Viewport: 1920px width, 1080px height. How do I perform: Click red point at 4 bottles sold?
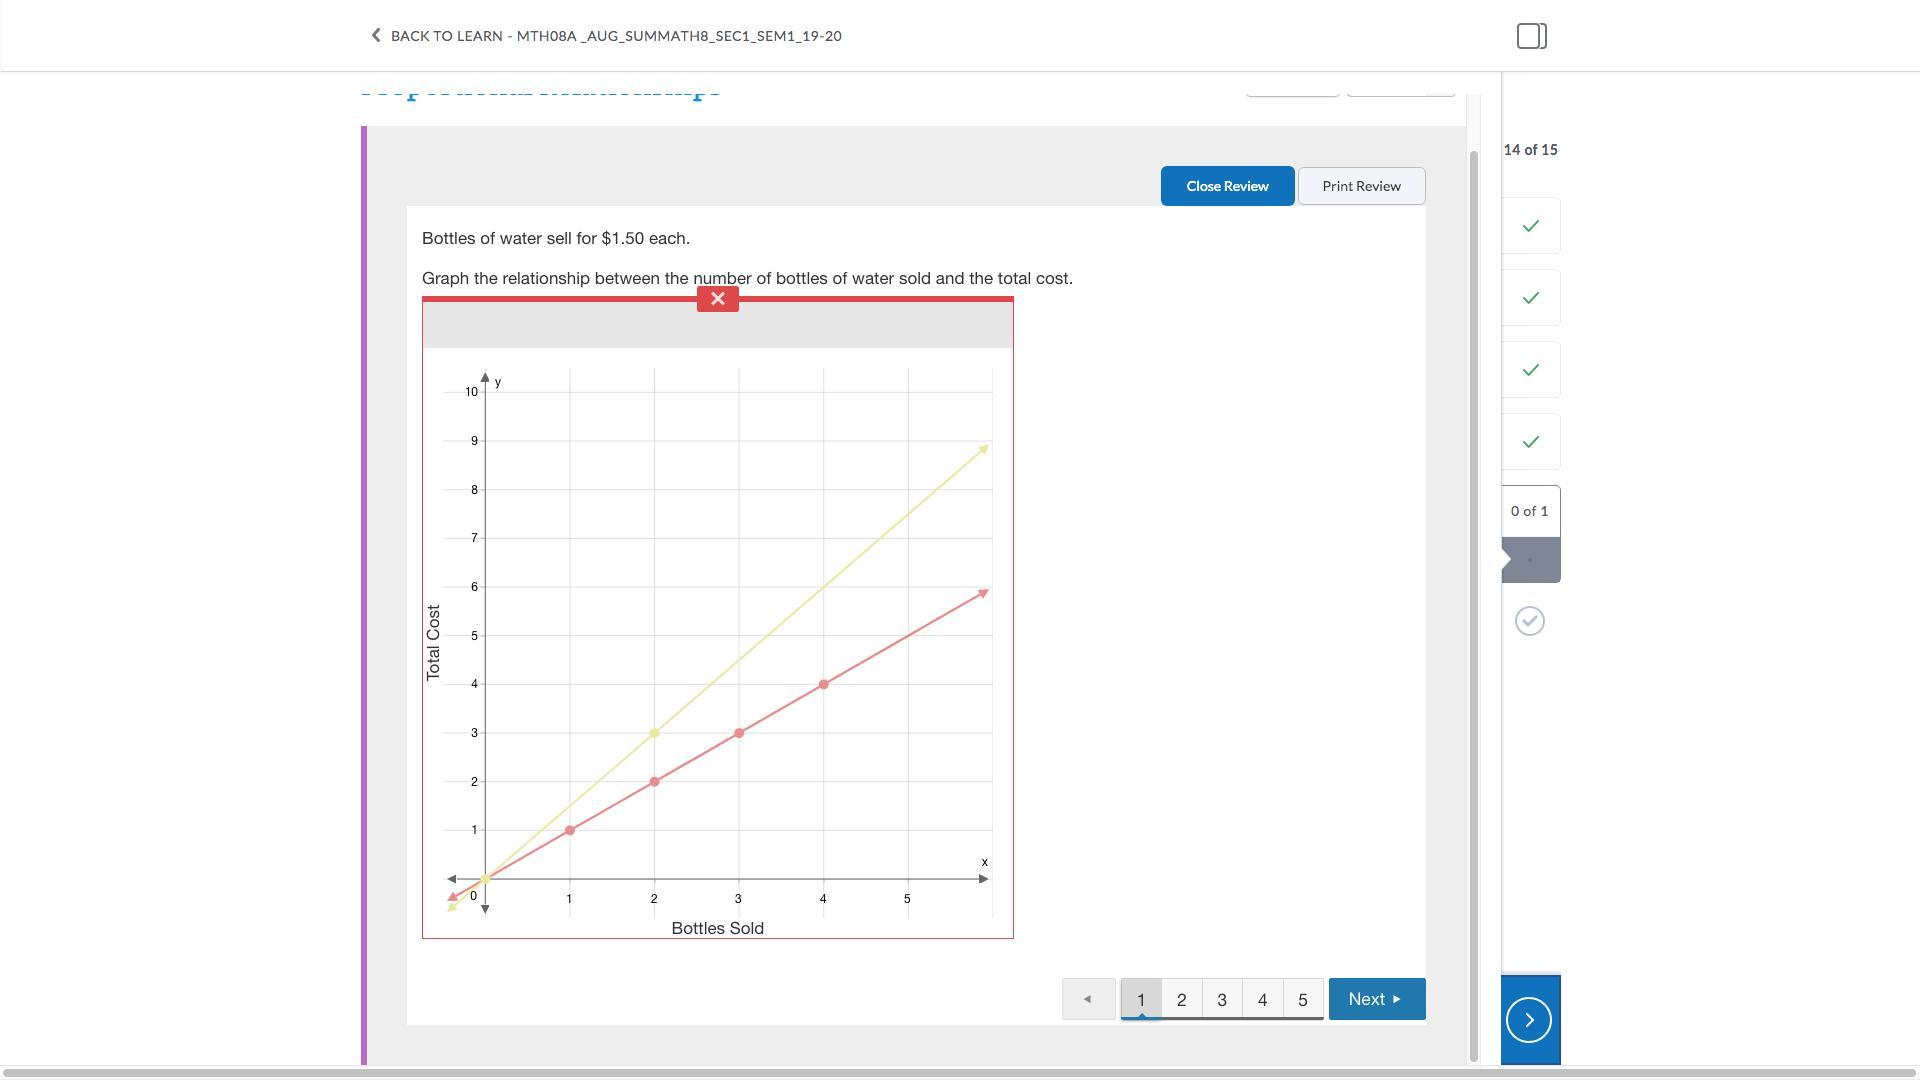tap(823, 685)
